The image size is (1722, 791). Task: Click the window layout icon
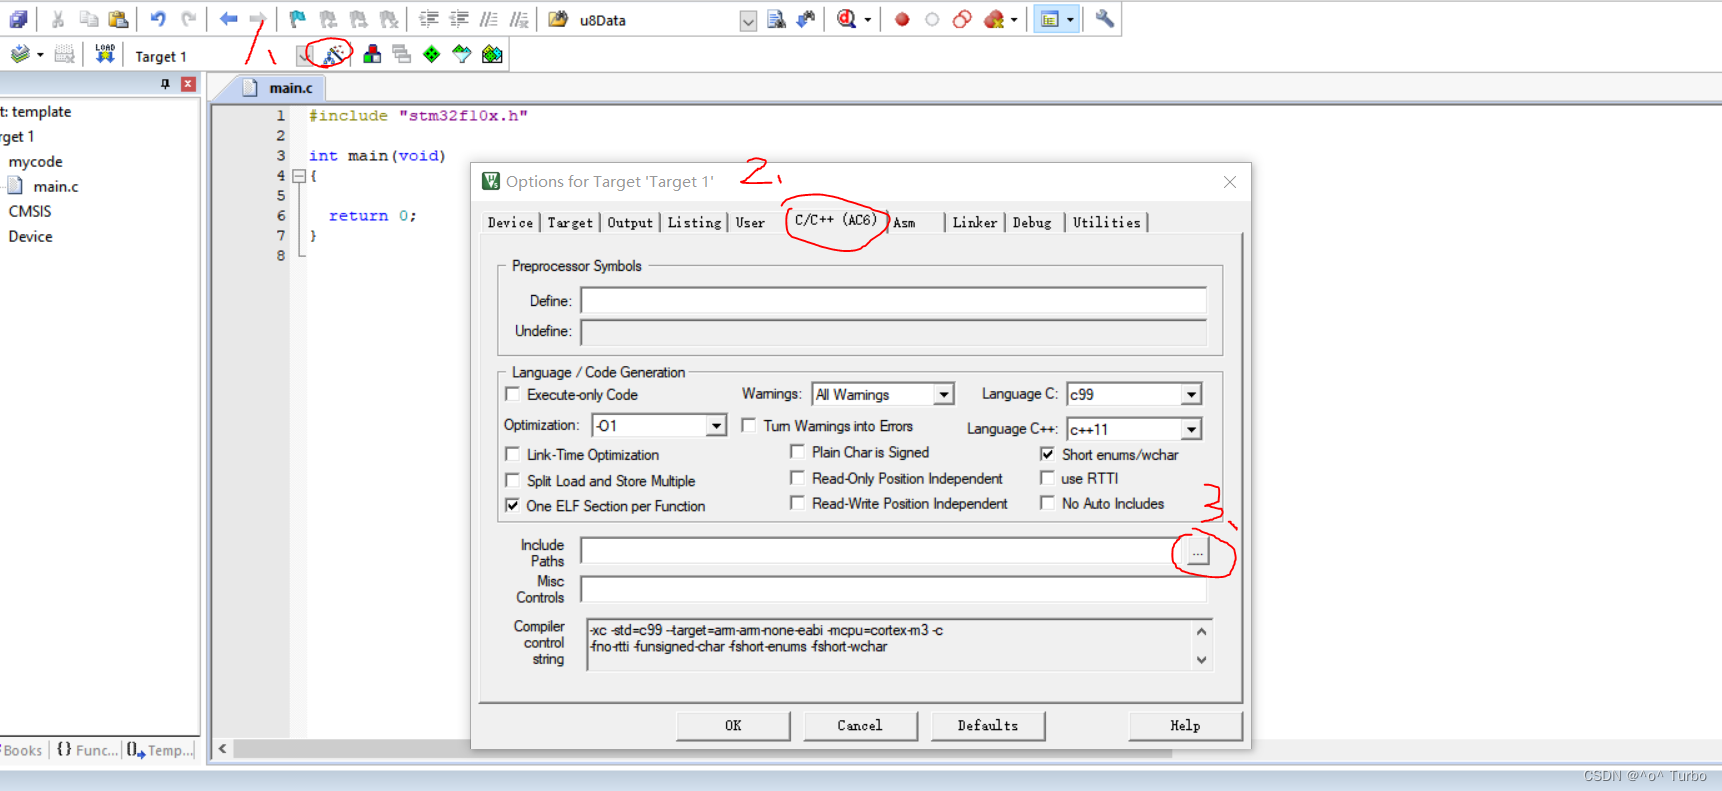[x=1050, y=19]
